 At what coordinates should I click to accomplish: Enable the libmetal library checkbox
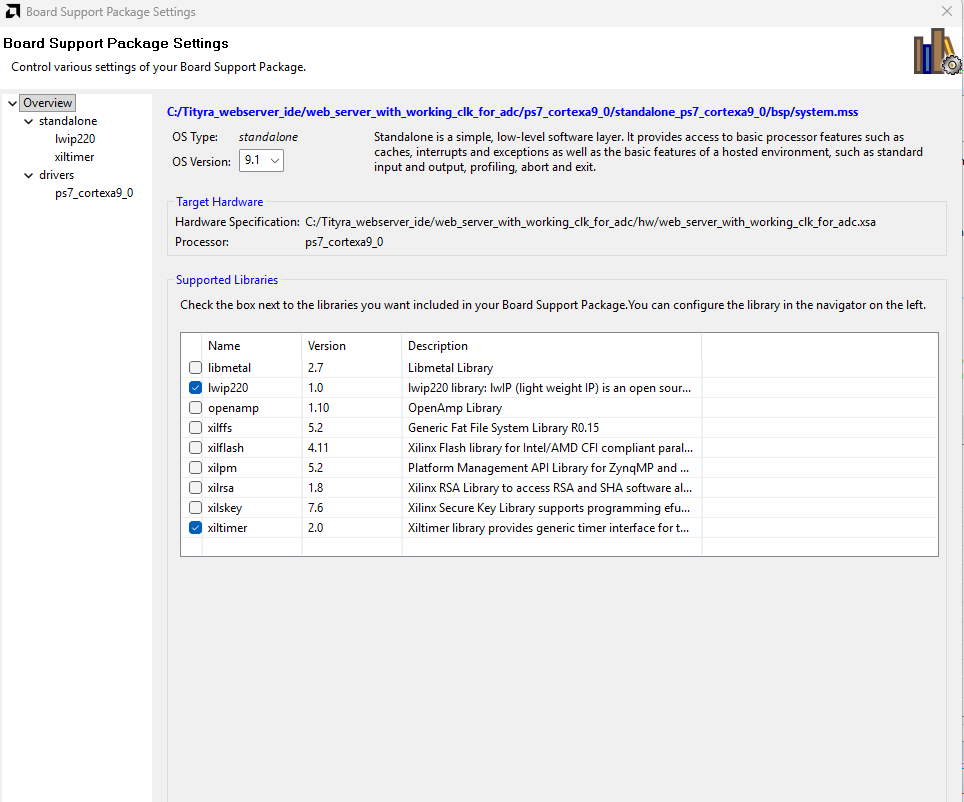196,368
